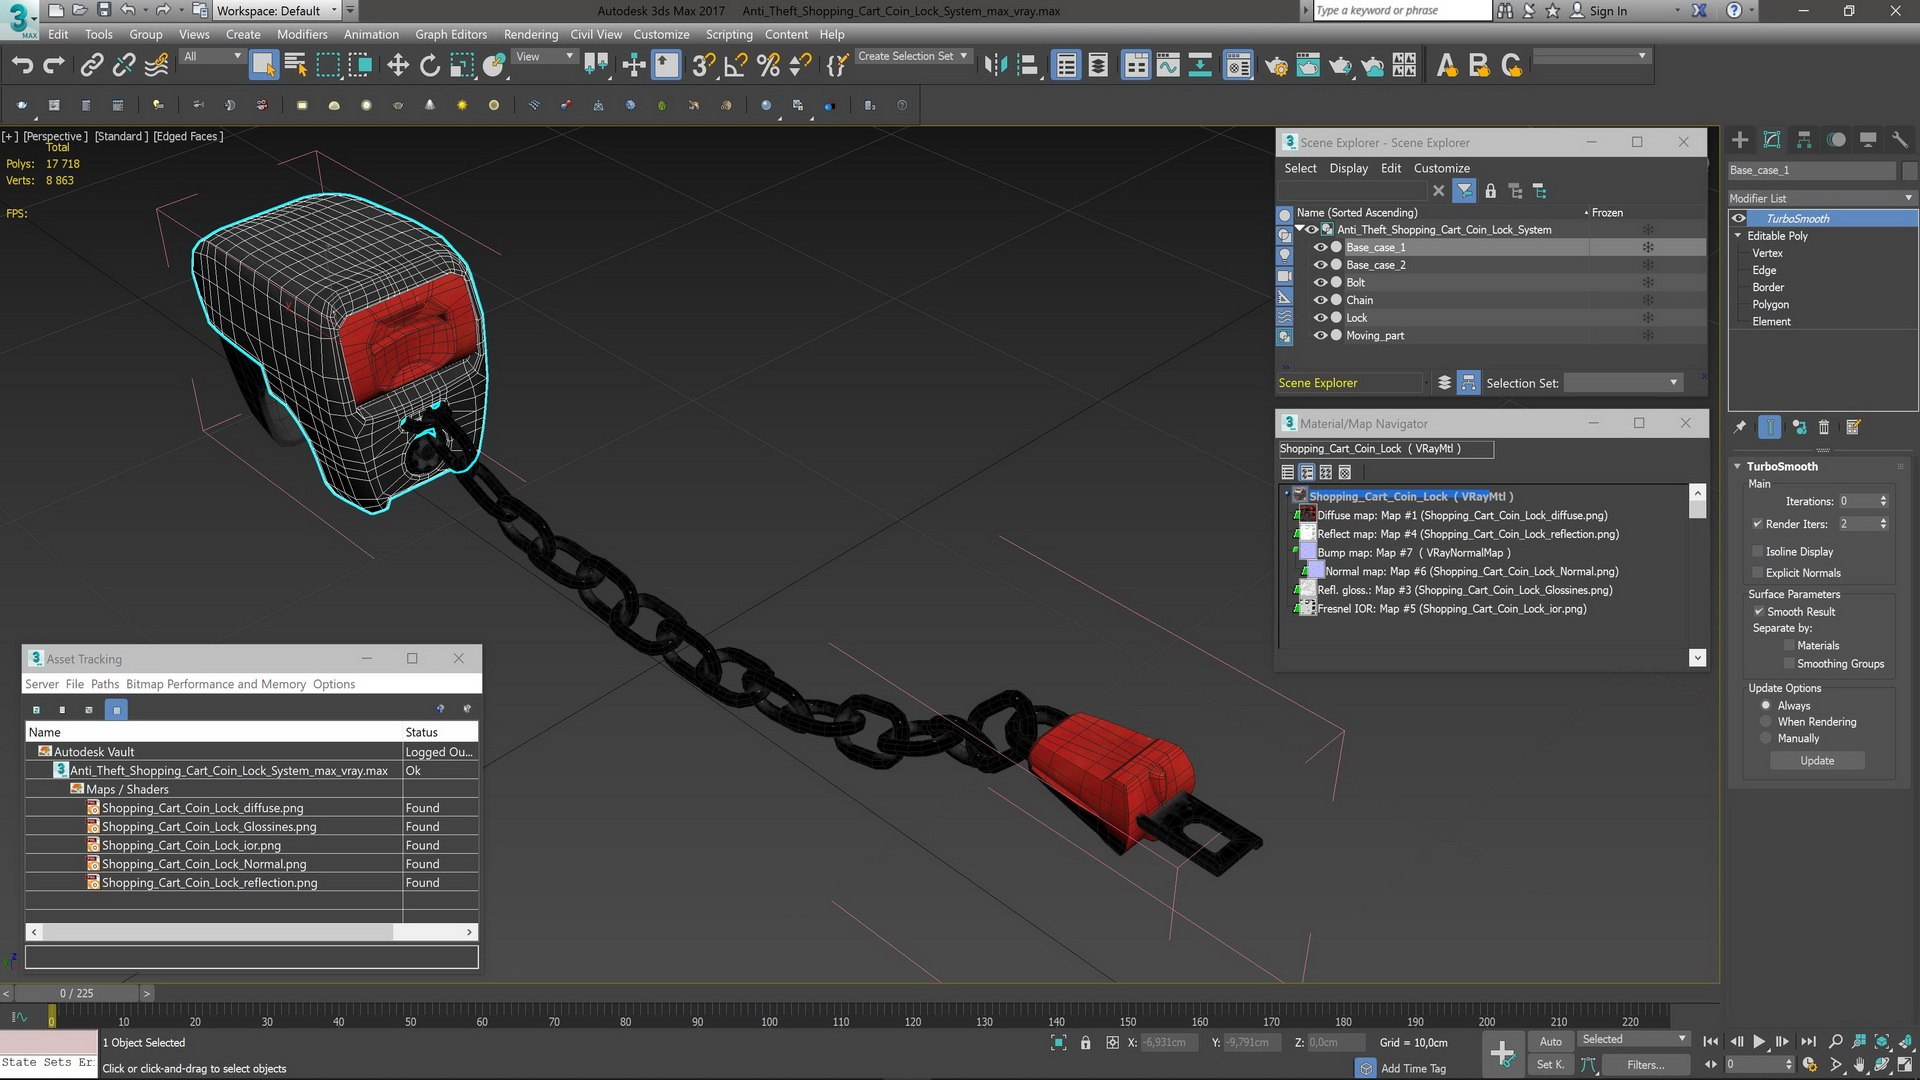Screen dimensions: 1920x1080
Task: Open the Render Setup teapot icon
Action: (x=1276, y=66)
